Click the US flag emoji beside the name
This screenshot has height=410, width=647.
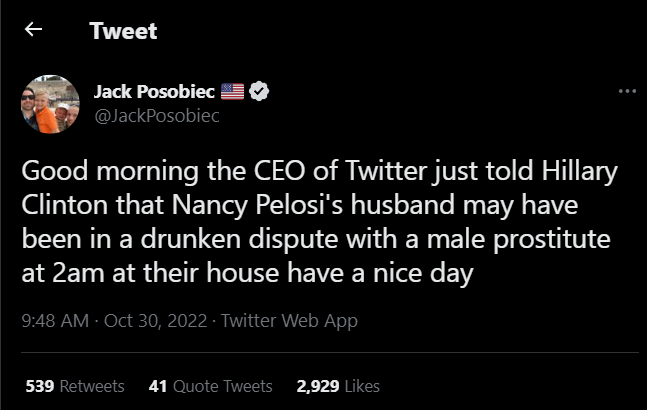[232, 92]
